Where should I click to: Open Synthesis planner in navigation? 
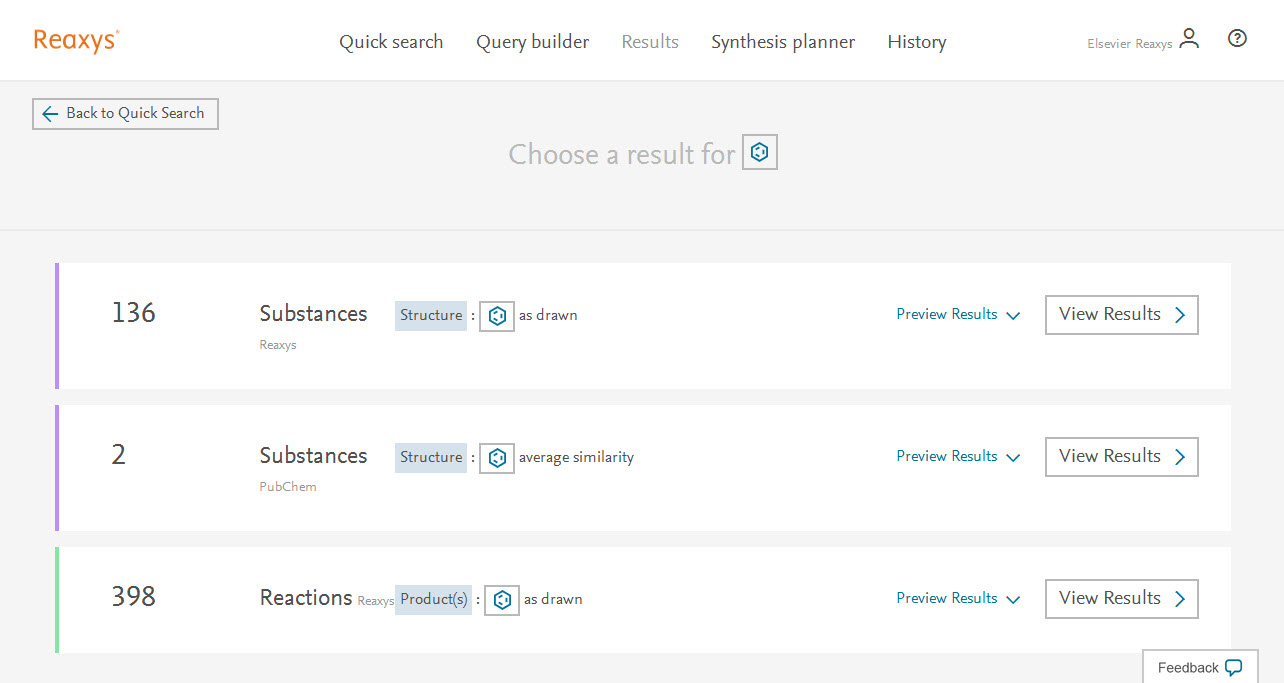pos(783,42)
